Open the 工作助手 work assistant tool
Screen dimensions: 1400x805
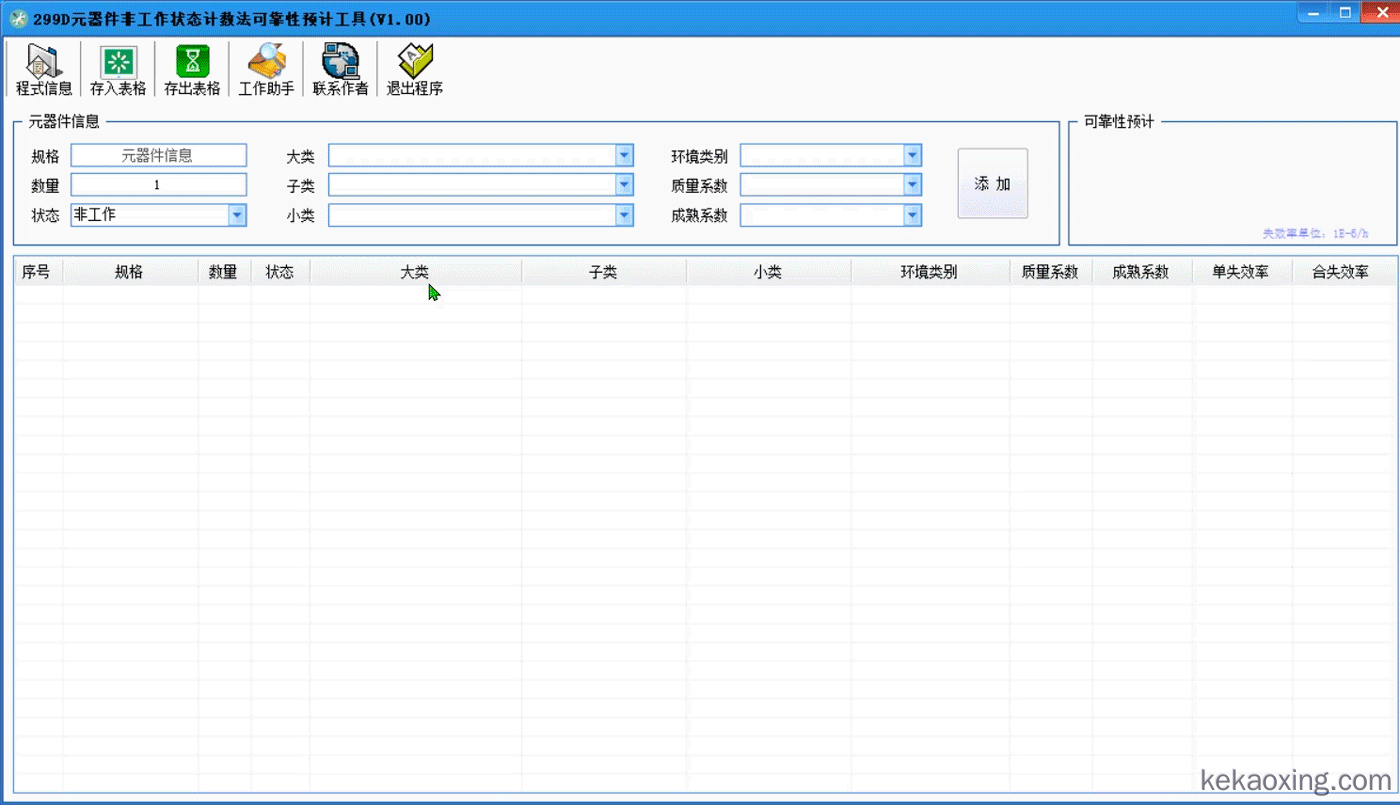(x=266, y=69)
